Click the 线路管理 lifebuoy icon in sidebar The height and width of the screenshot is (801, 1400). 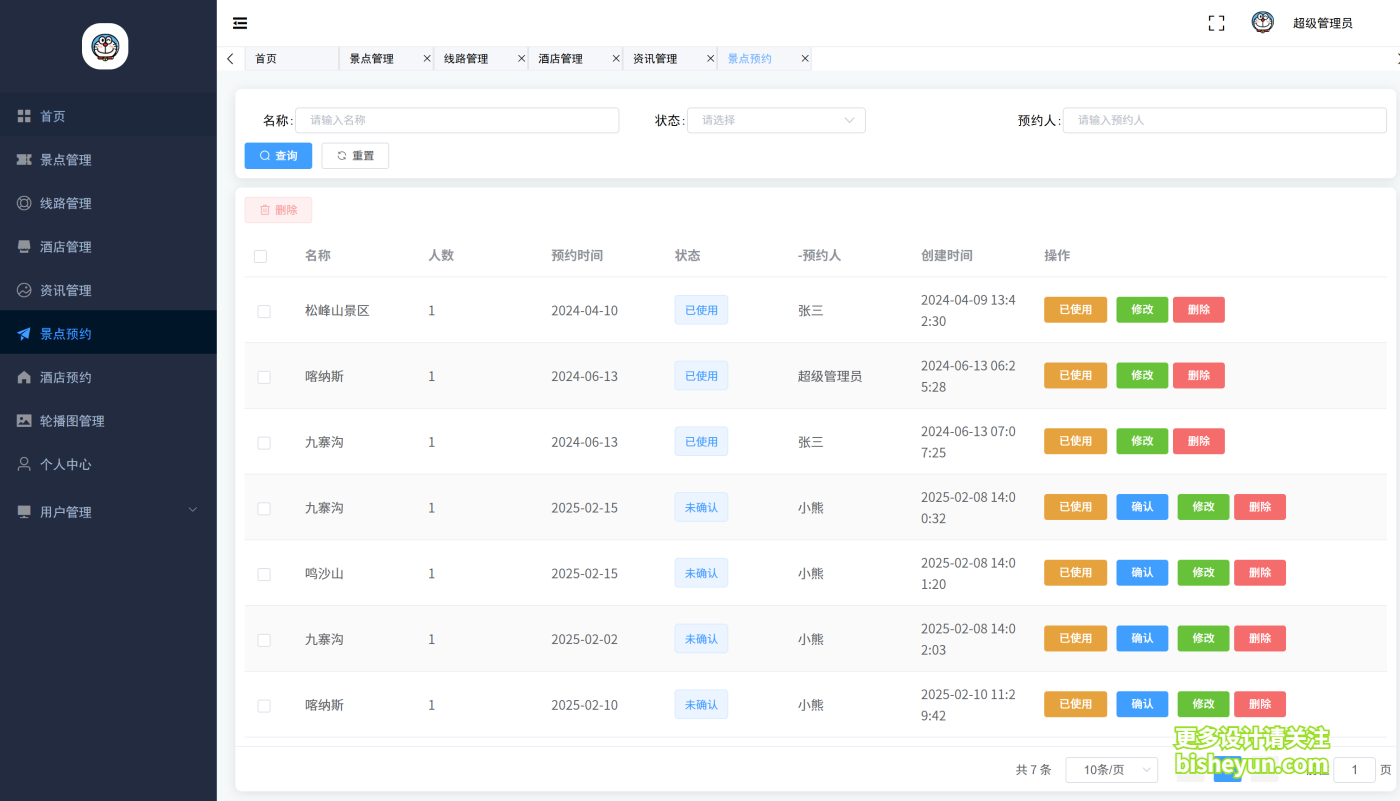coord(24,203)
